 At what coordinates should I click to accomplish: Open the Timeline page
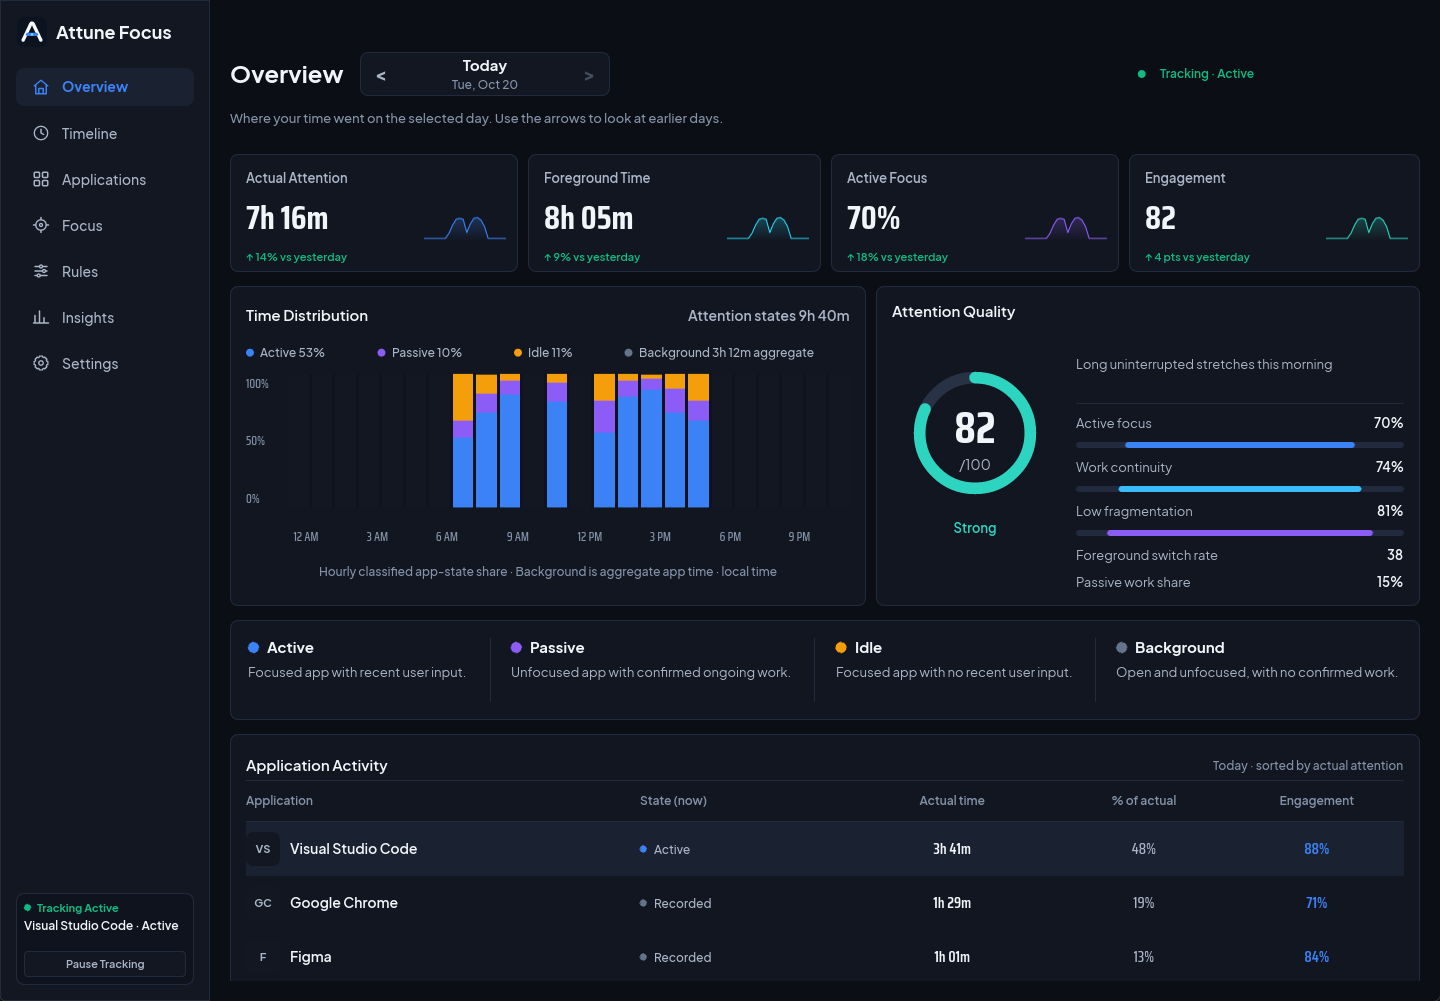pyautogui.click(x=105, y=133)
